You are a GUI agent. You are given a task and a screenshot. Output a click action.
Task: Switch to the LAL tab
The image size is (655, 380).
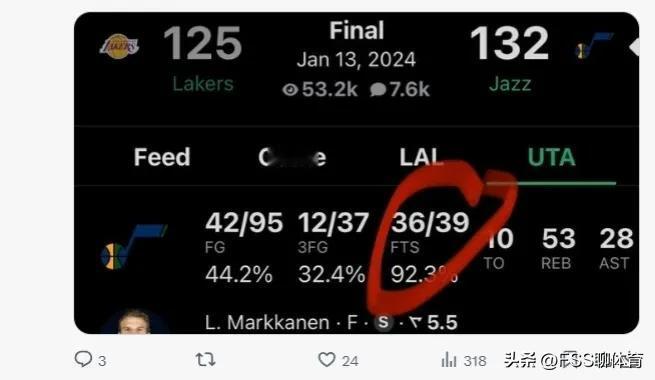click(x=420, y=157)
